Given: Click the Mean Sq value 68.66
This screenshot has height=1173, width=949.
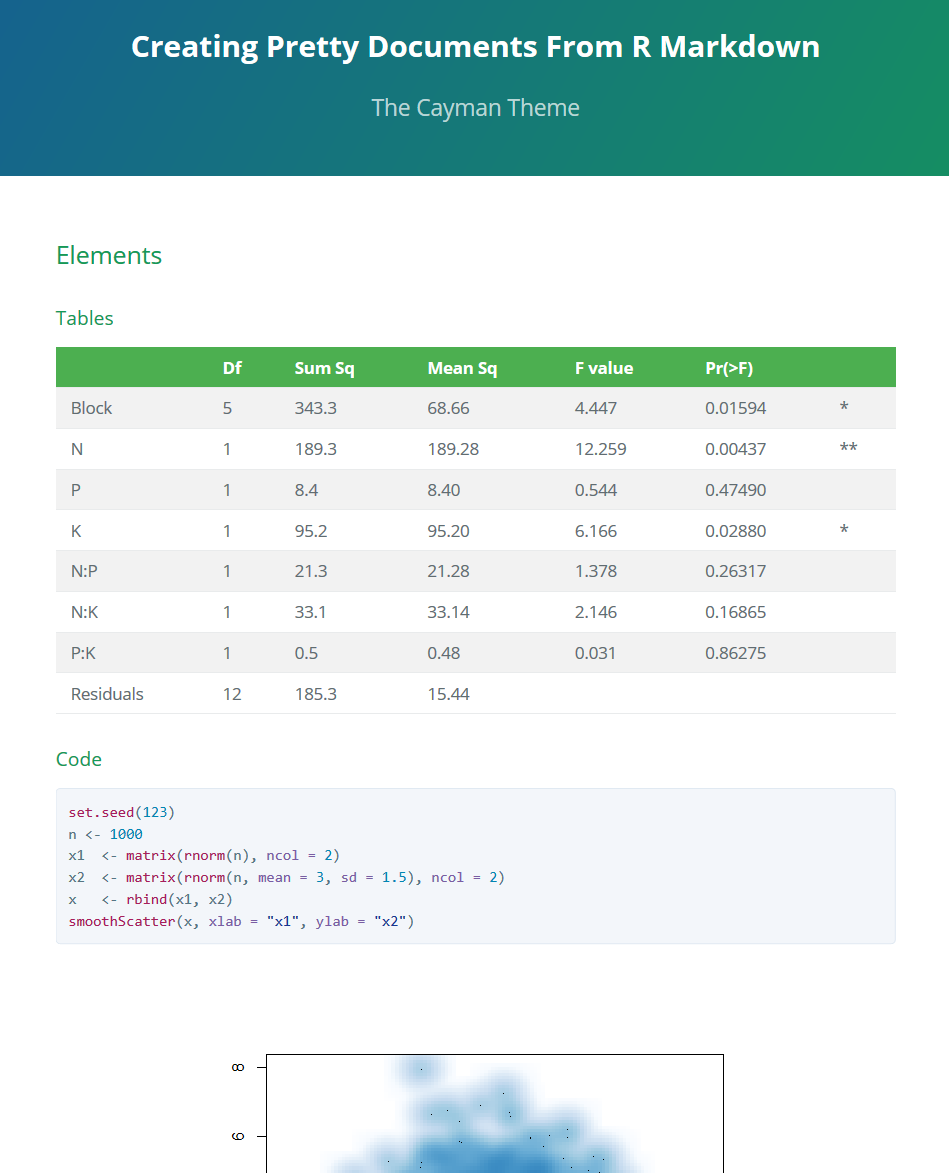Looking at the screenshot, I should click(x=449, y=408).
